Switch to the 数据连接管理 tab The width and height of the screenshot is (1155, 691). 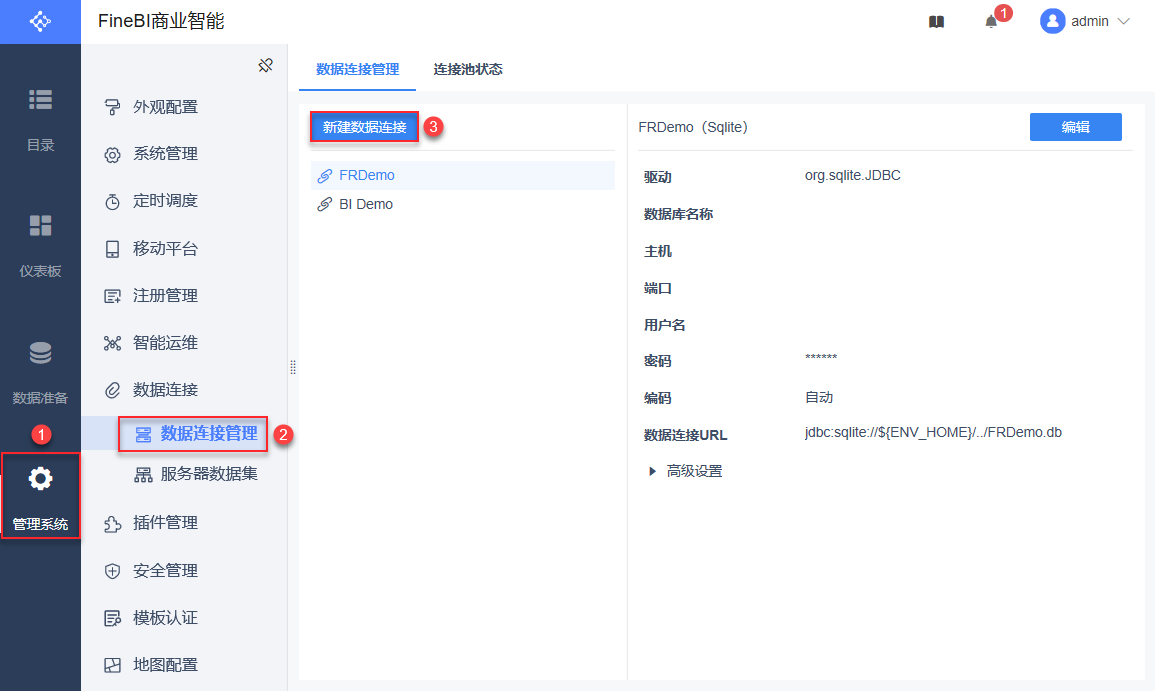(x=357, y=69)
